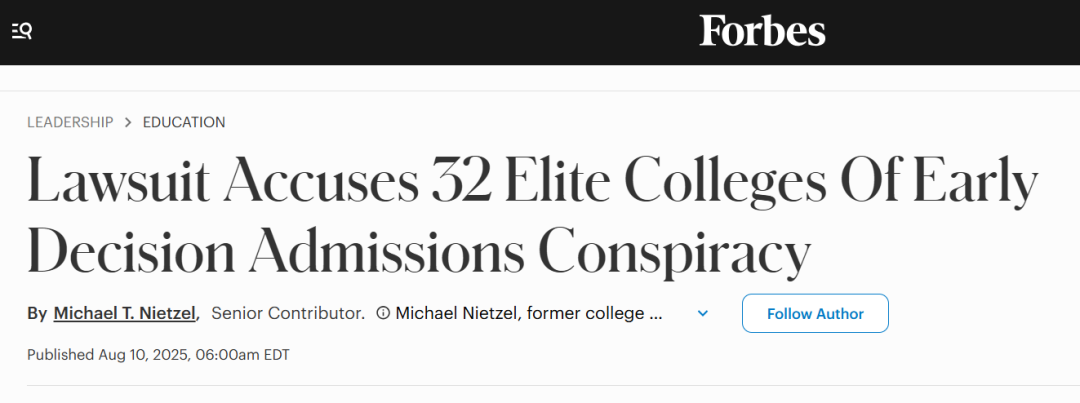Open the menu and search icon

tap(22, 31)
